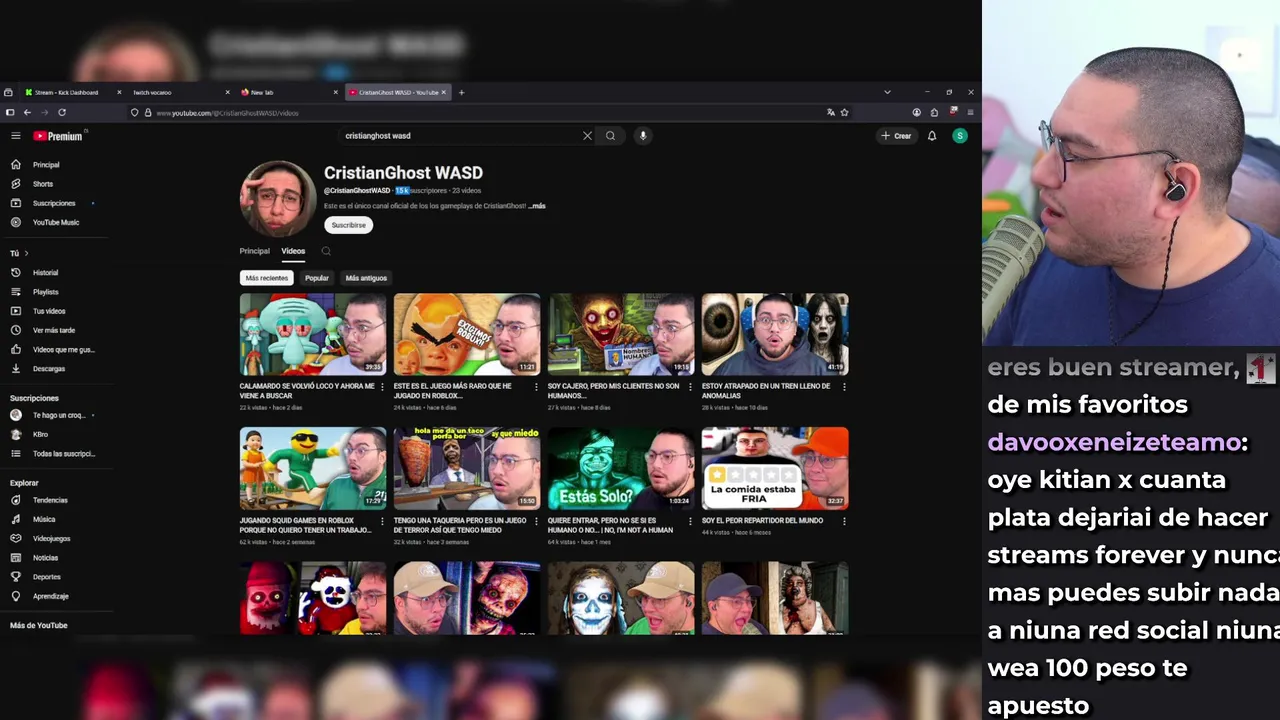
Task: Reload the page in browser toolbar
Action: 62,113
